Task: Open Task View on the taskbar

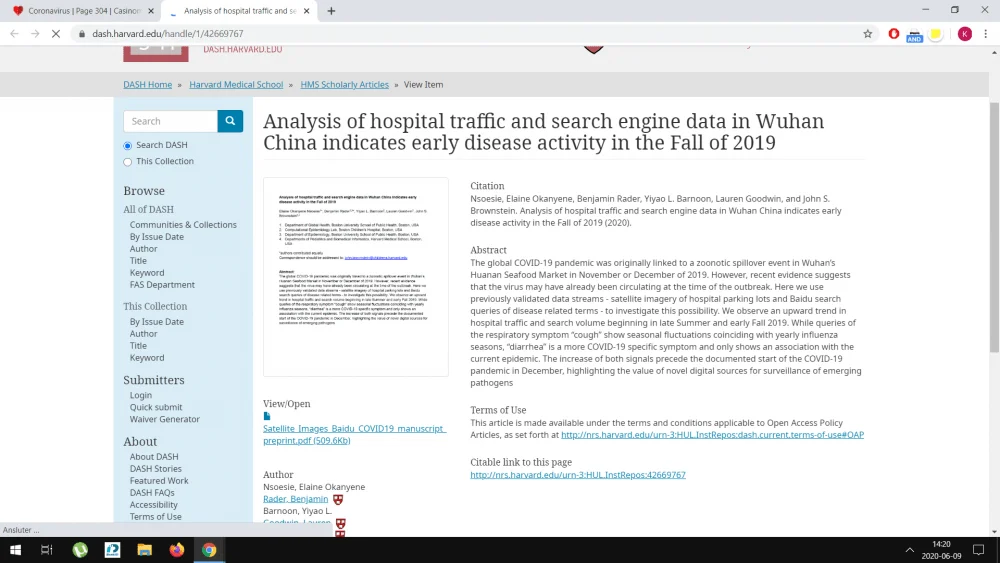Action: coord(47,550)
